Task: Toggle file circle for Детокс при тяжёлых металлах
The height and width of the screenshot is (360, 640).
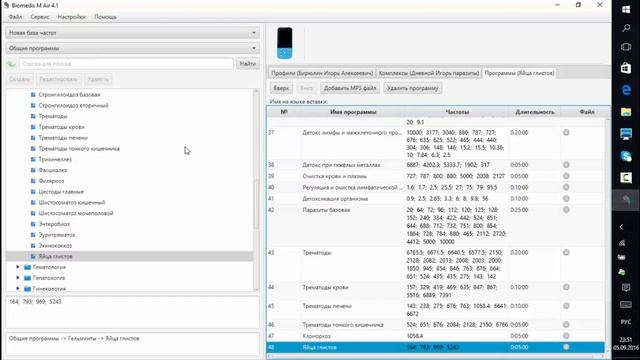Action: tap(566, 165)
